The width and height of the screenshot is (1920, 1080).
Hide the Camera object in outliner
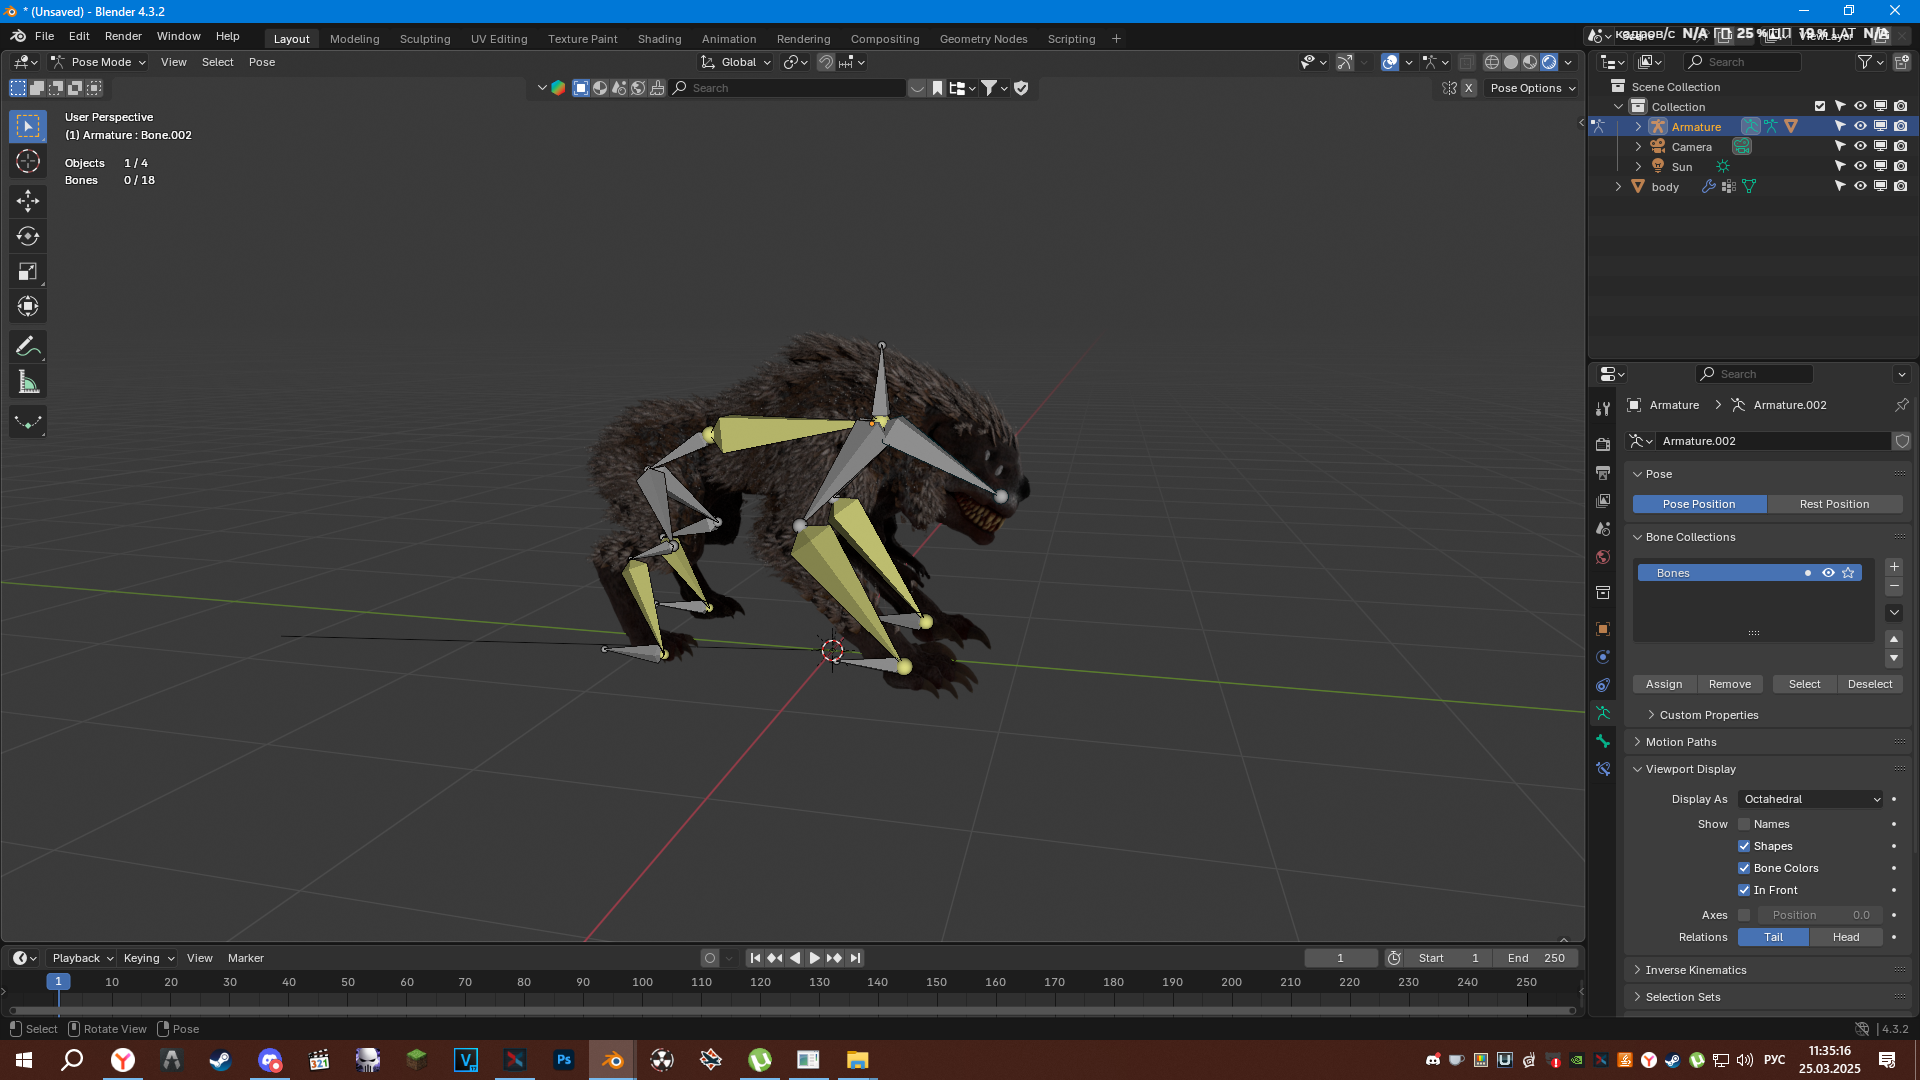(1860, 147)
